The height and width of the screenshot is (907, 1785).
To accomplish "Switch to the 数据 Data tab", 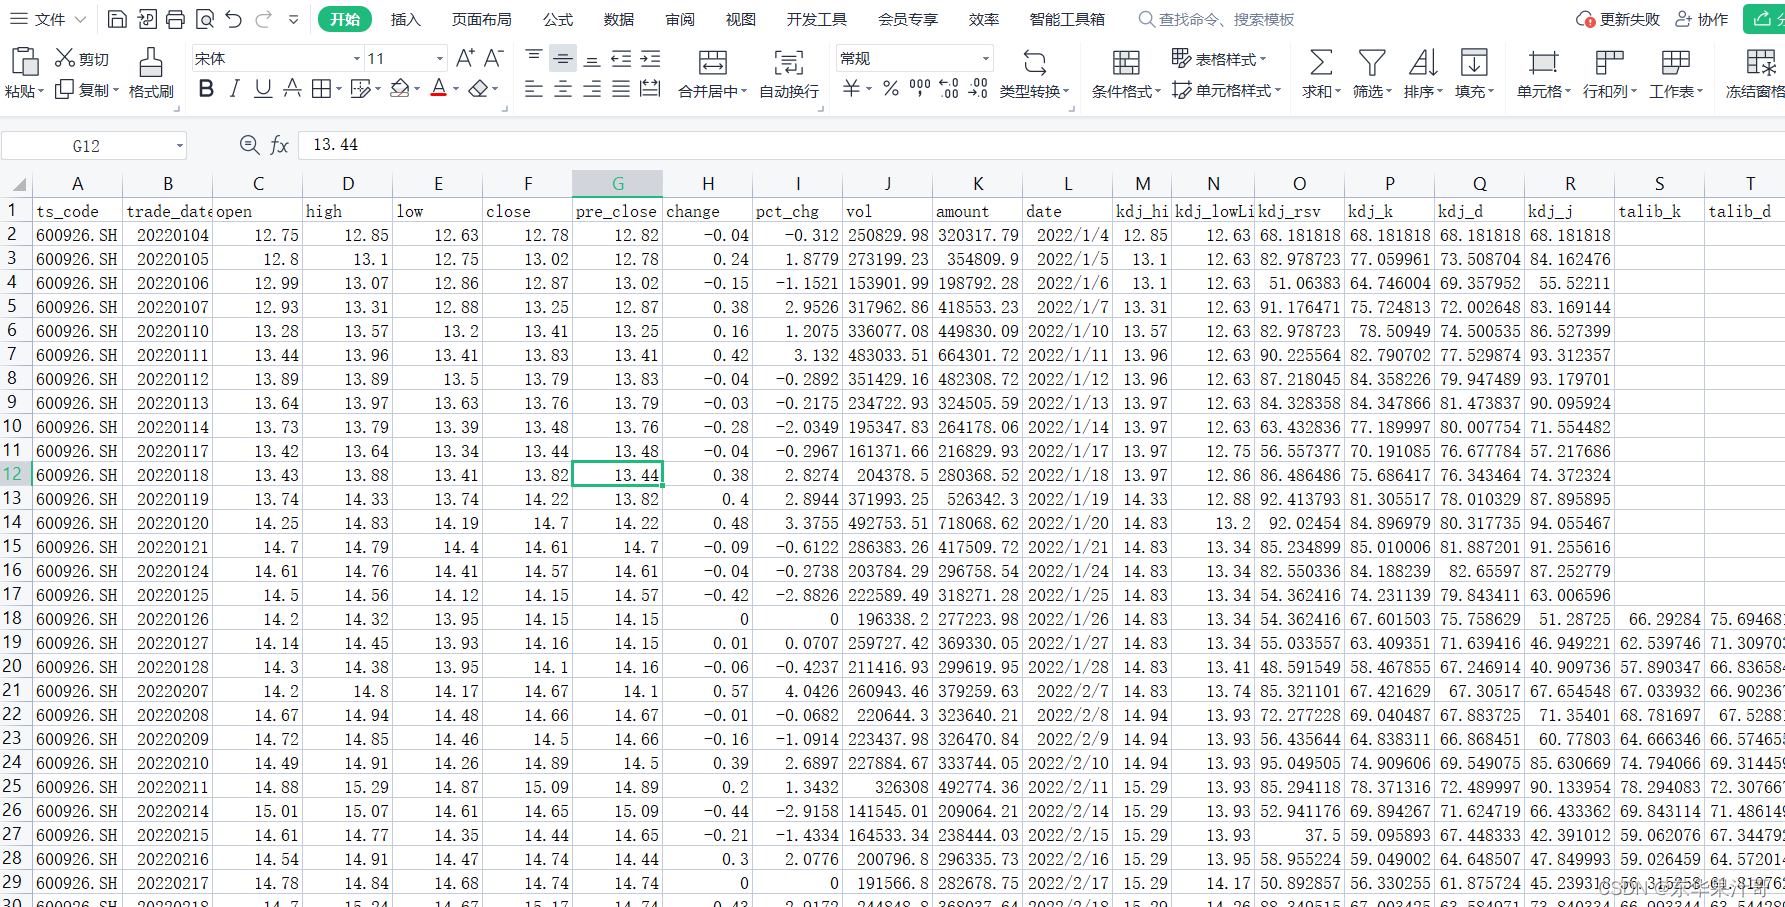I will click(x=618, y=19).
